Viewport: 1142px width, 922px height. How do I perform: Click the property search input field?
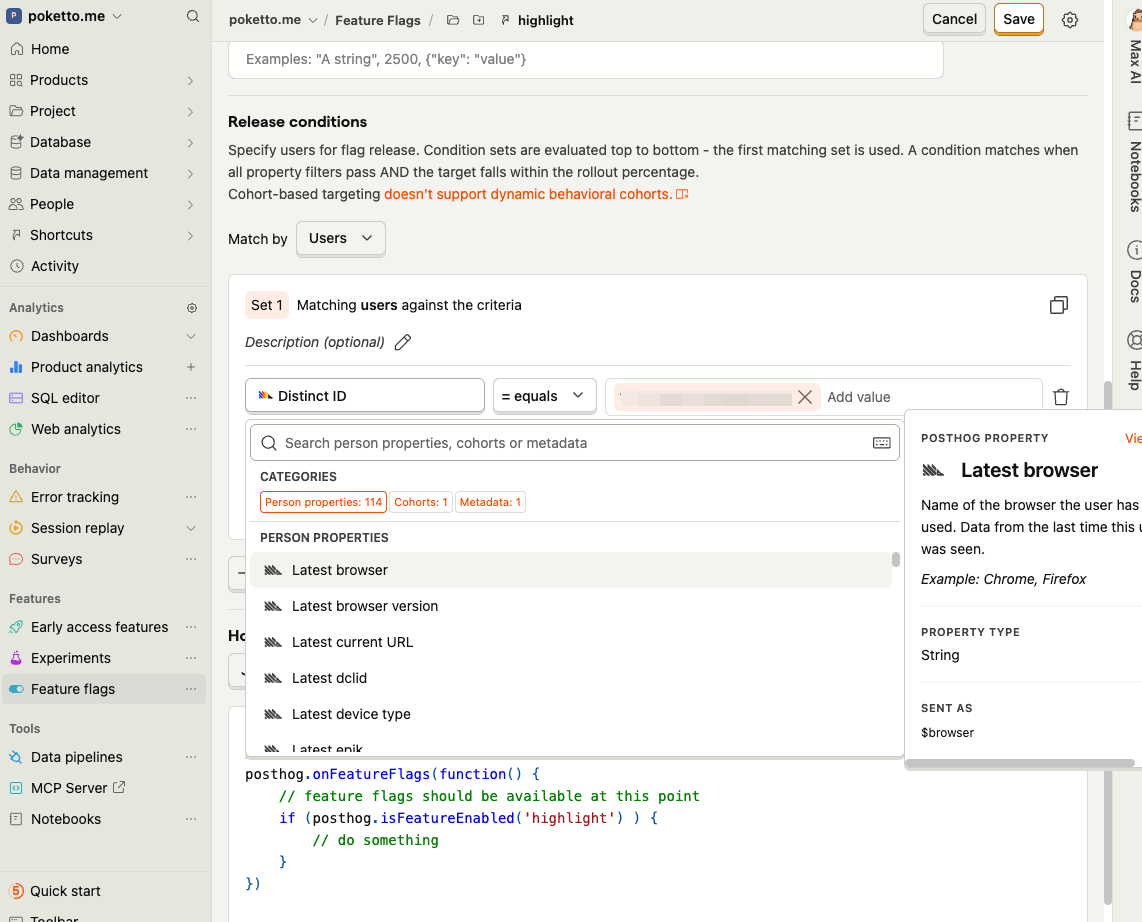tap(570, 443)
